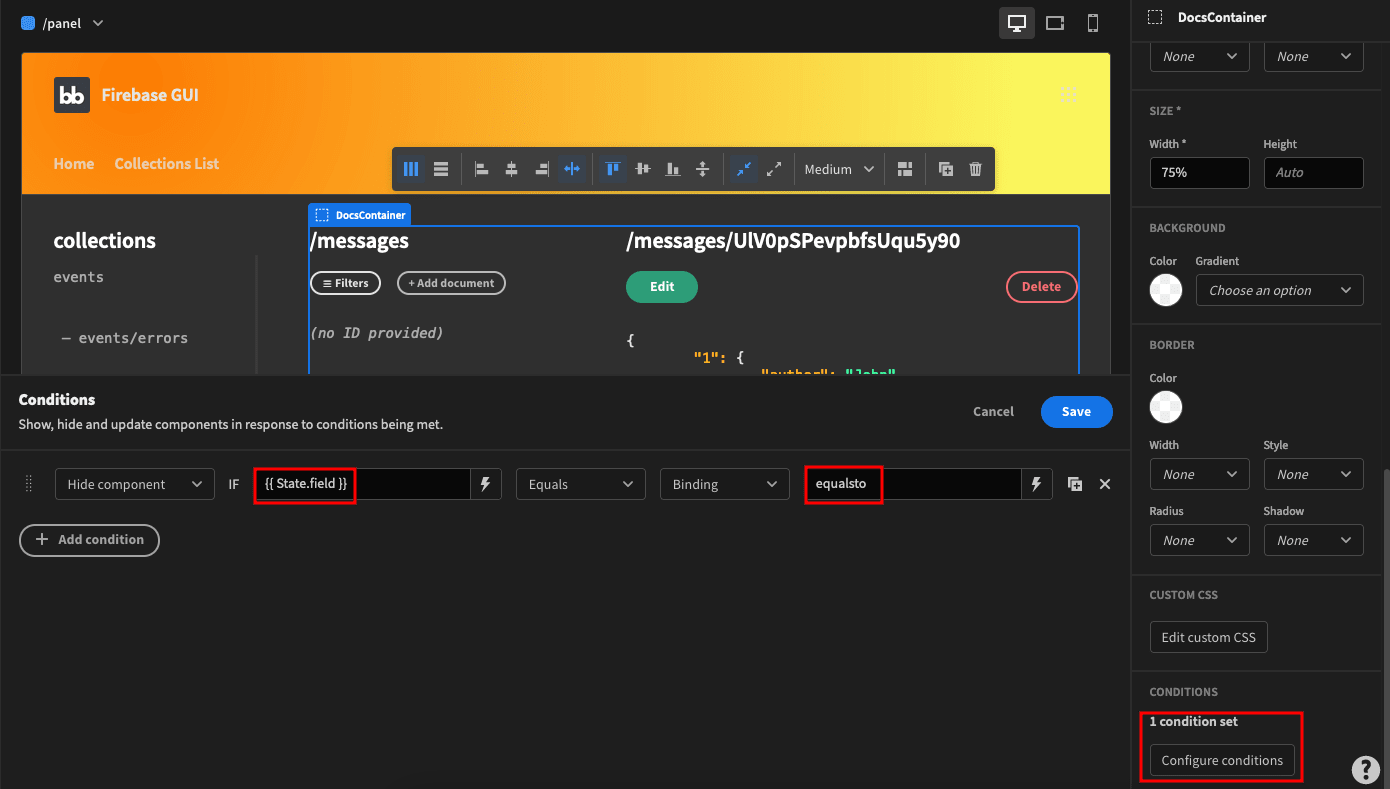Cancel the conditions drawer
This screenshot has height=789, width=1390.
993,411
